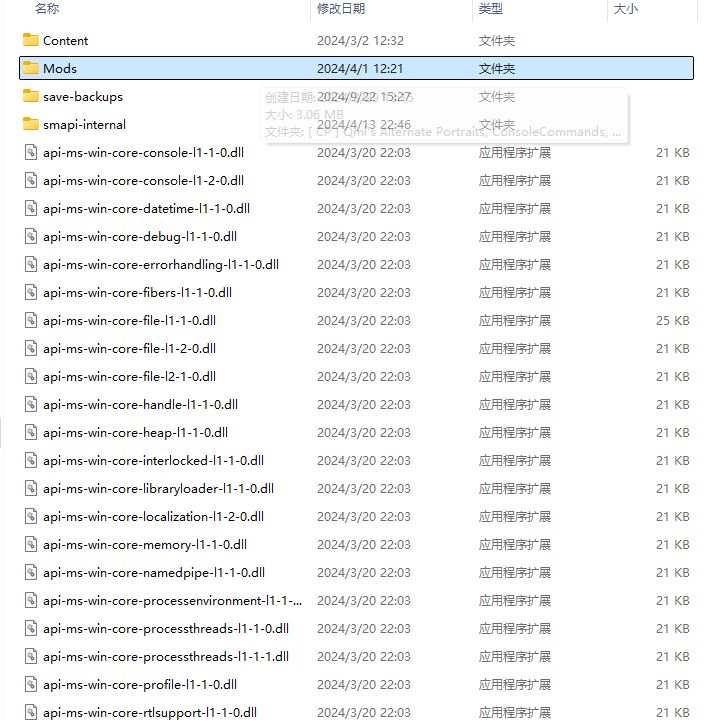The width and height of the screenshot is (713, 724).
Task: Click the api-ms-win-core-errorhandling-l1-1-0.dll file icon
Action: (31, 264)
